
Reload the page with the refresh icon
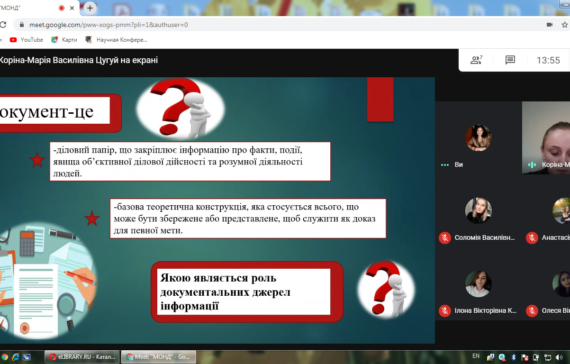(x=3, y=25)
